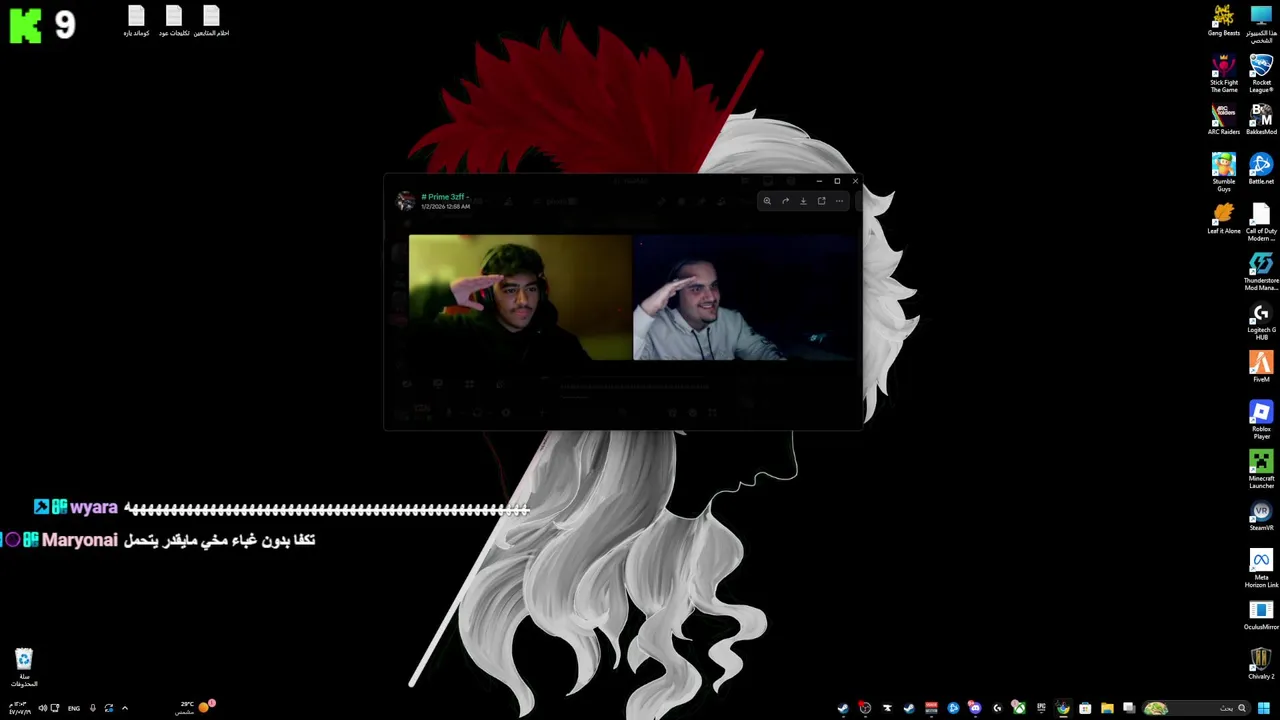Open the Thunderstore Mod Manager shortcut
This screenshot has width=1280, height=720.
(x=1261, y=271)
